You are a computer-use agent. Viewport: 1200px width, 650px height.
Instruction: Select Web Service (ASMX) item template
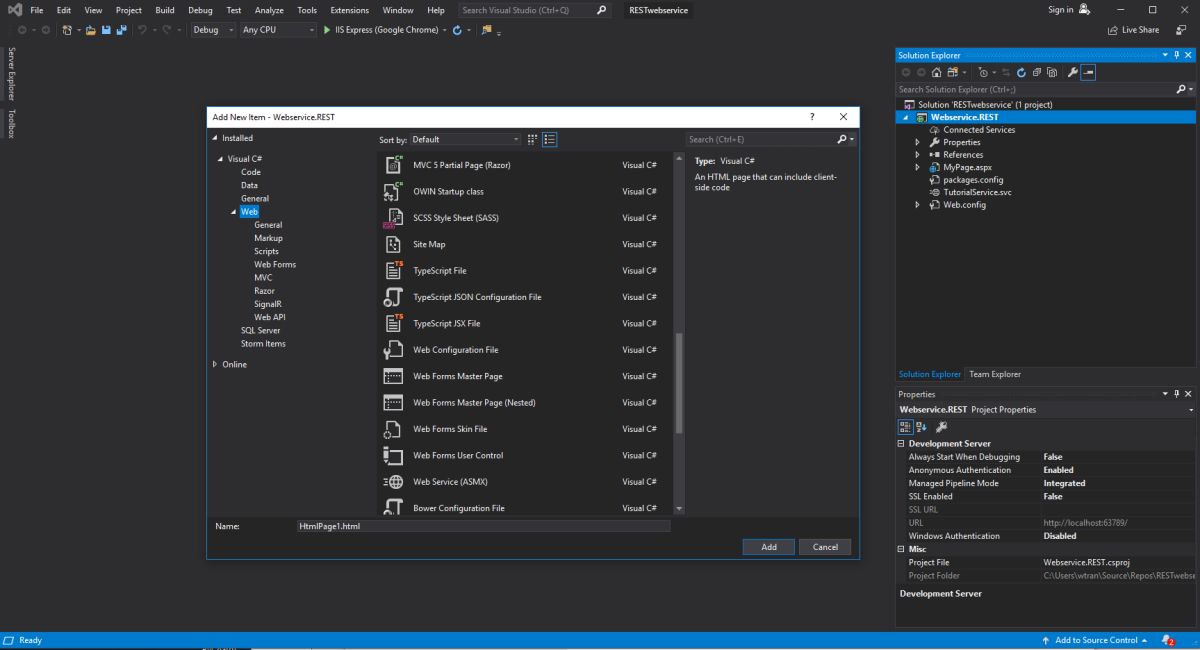(x=518, y=482)
